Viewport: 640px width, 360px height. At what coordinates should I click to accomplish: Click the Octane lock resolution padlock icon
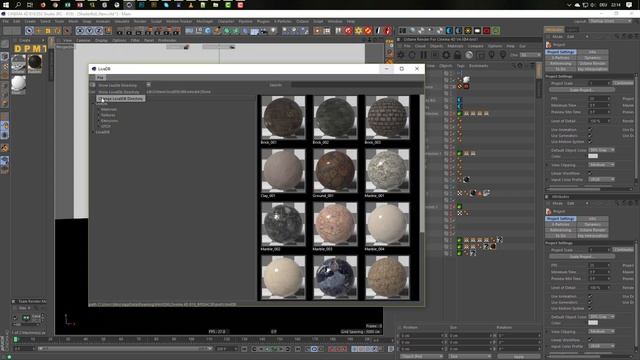[458, 55]
